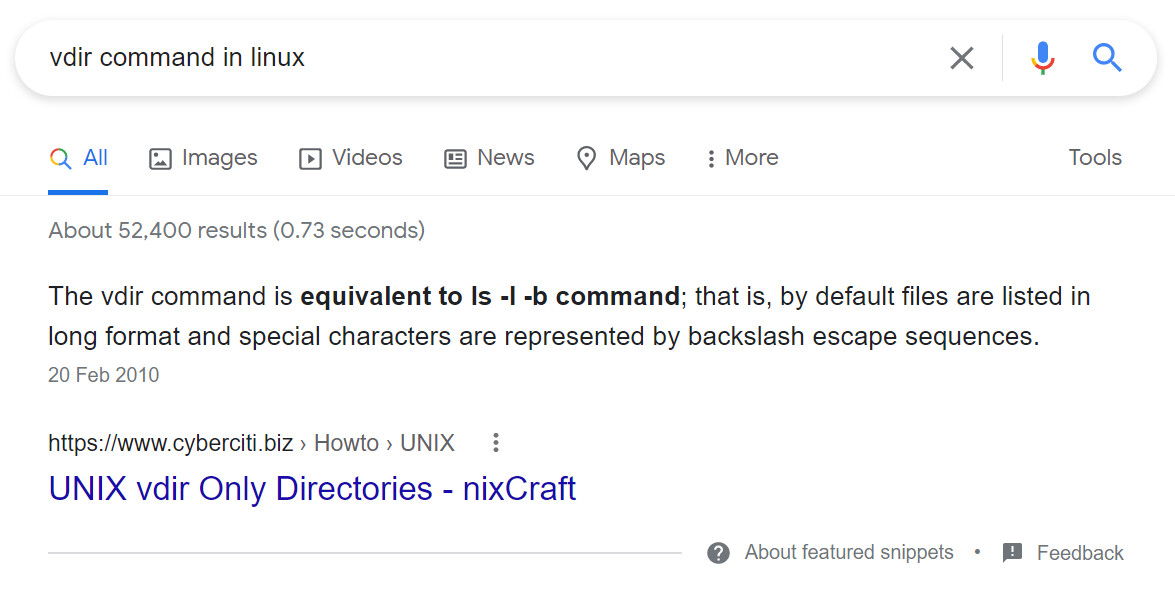Click the three-dot icon beside cyberciti URL
Viewport: 1175px width, 606px height.
495,443
